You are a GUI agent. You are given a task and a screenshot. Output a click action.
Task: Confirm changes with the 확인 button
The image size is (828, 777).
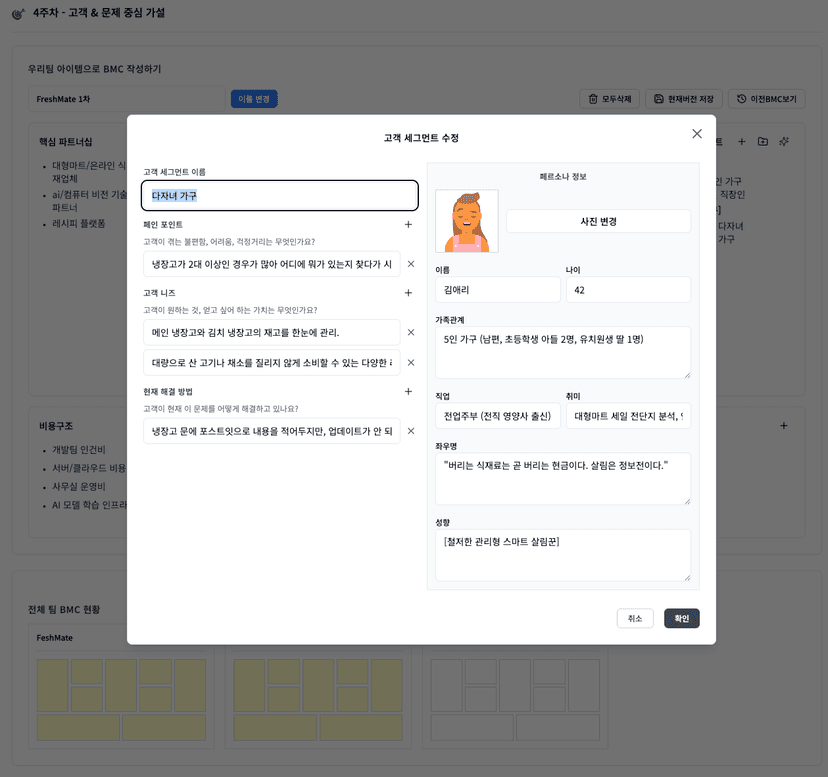point(682,618)
